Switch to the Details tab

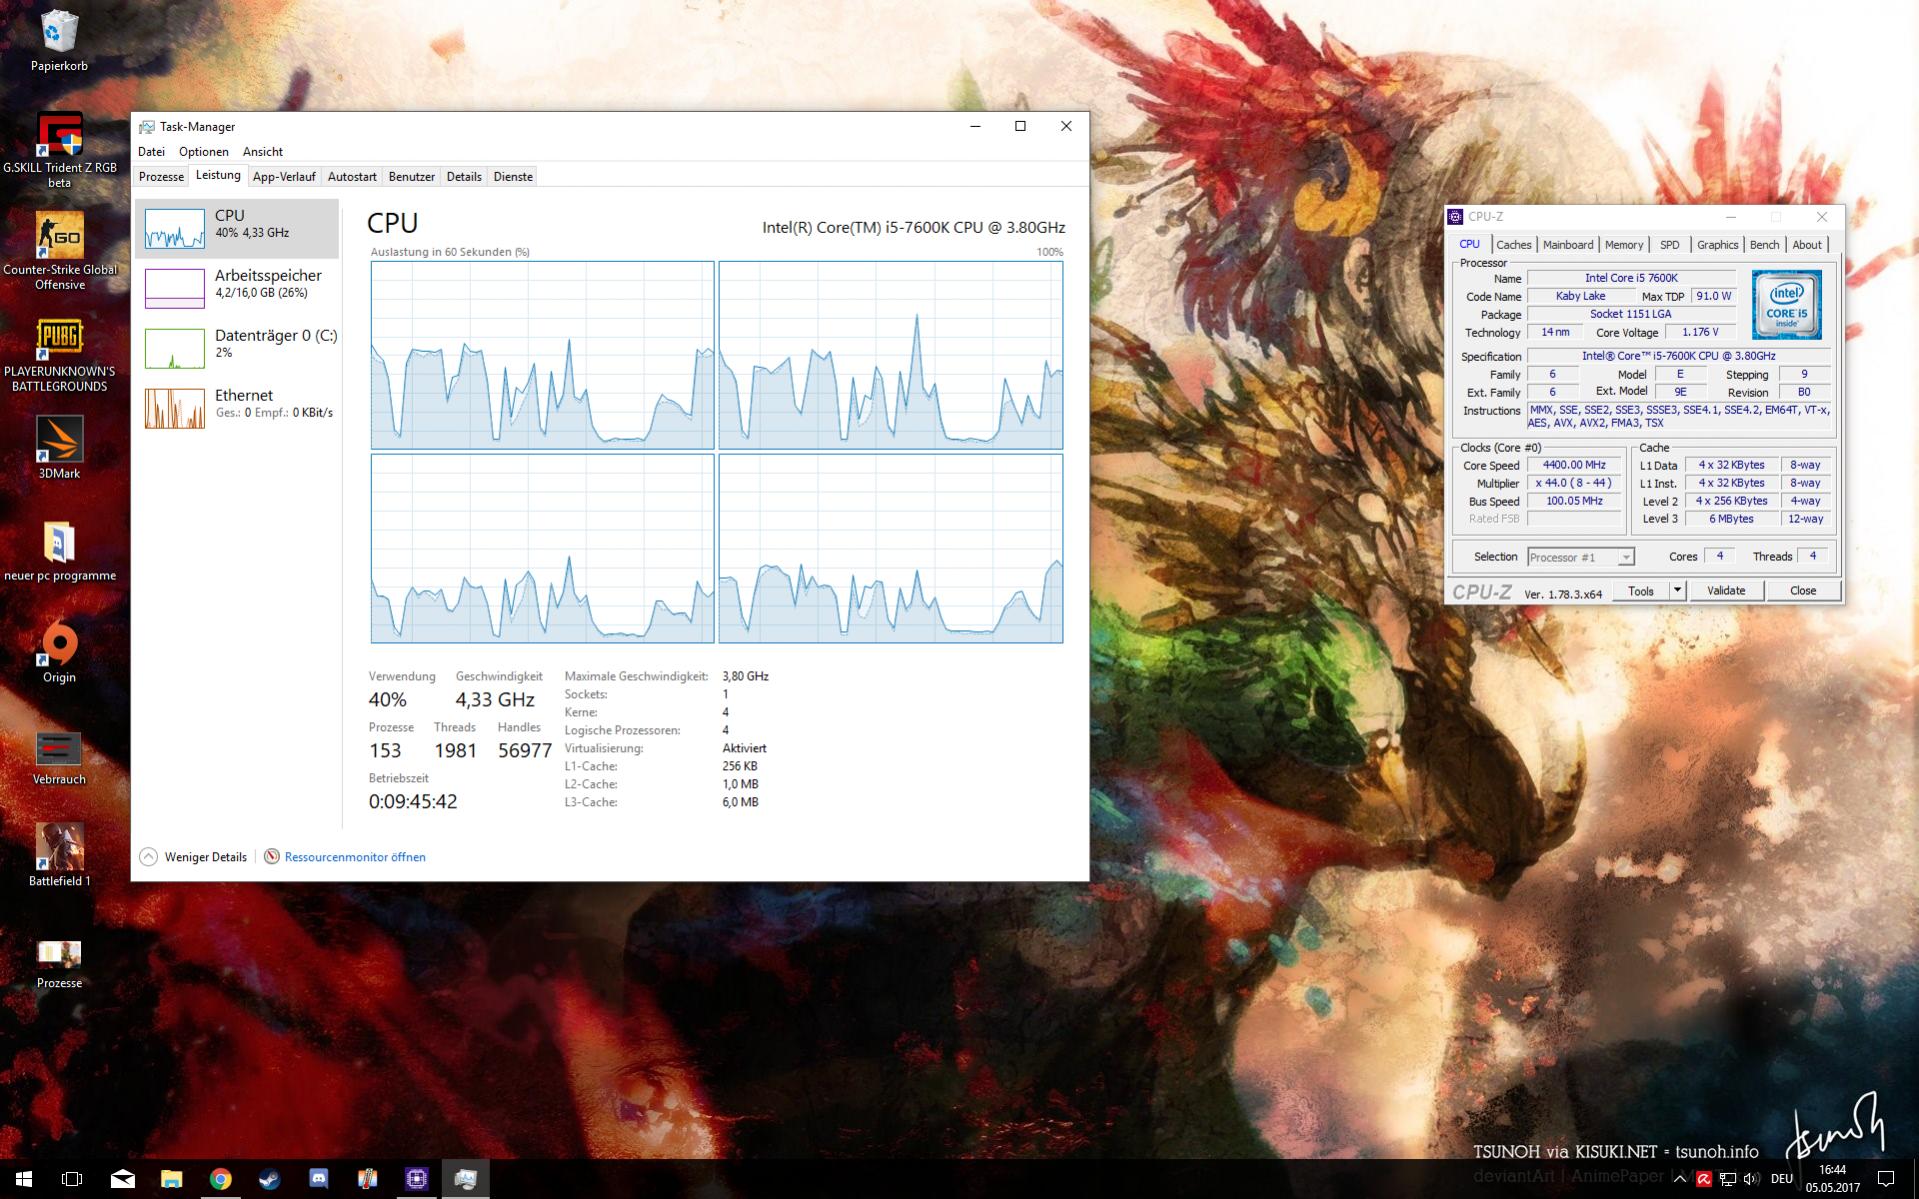point(464,177)
